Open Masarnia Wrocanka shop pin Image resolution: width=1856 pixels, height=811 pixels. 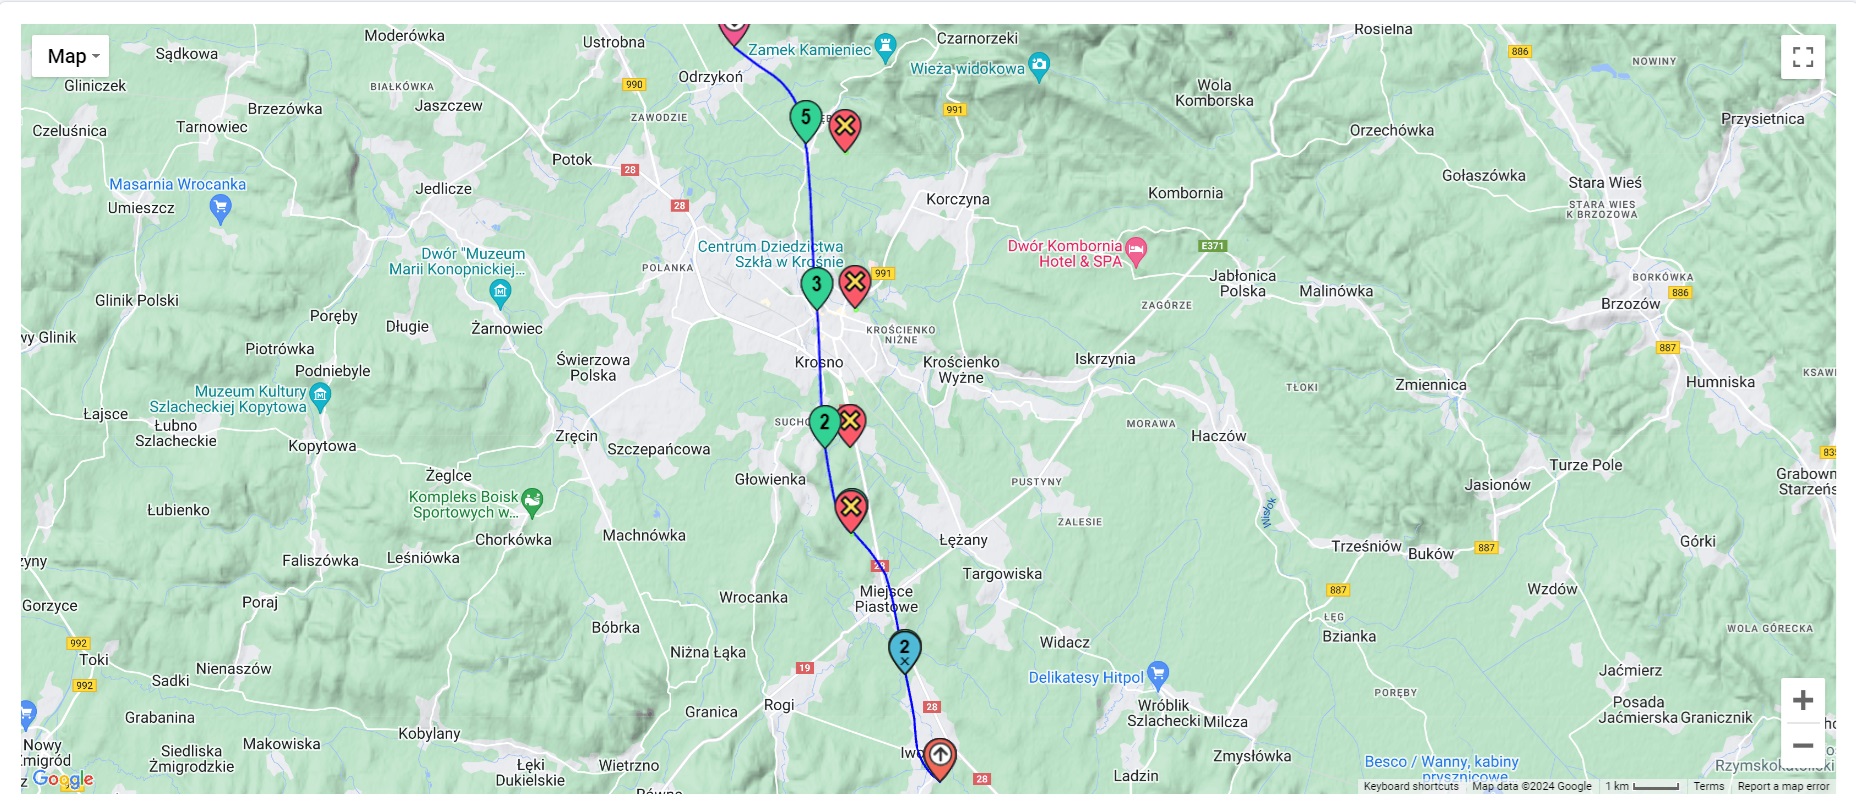[220, 207]
